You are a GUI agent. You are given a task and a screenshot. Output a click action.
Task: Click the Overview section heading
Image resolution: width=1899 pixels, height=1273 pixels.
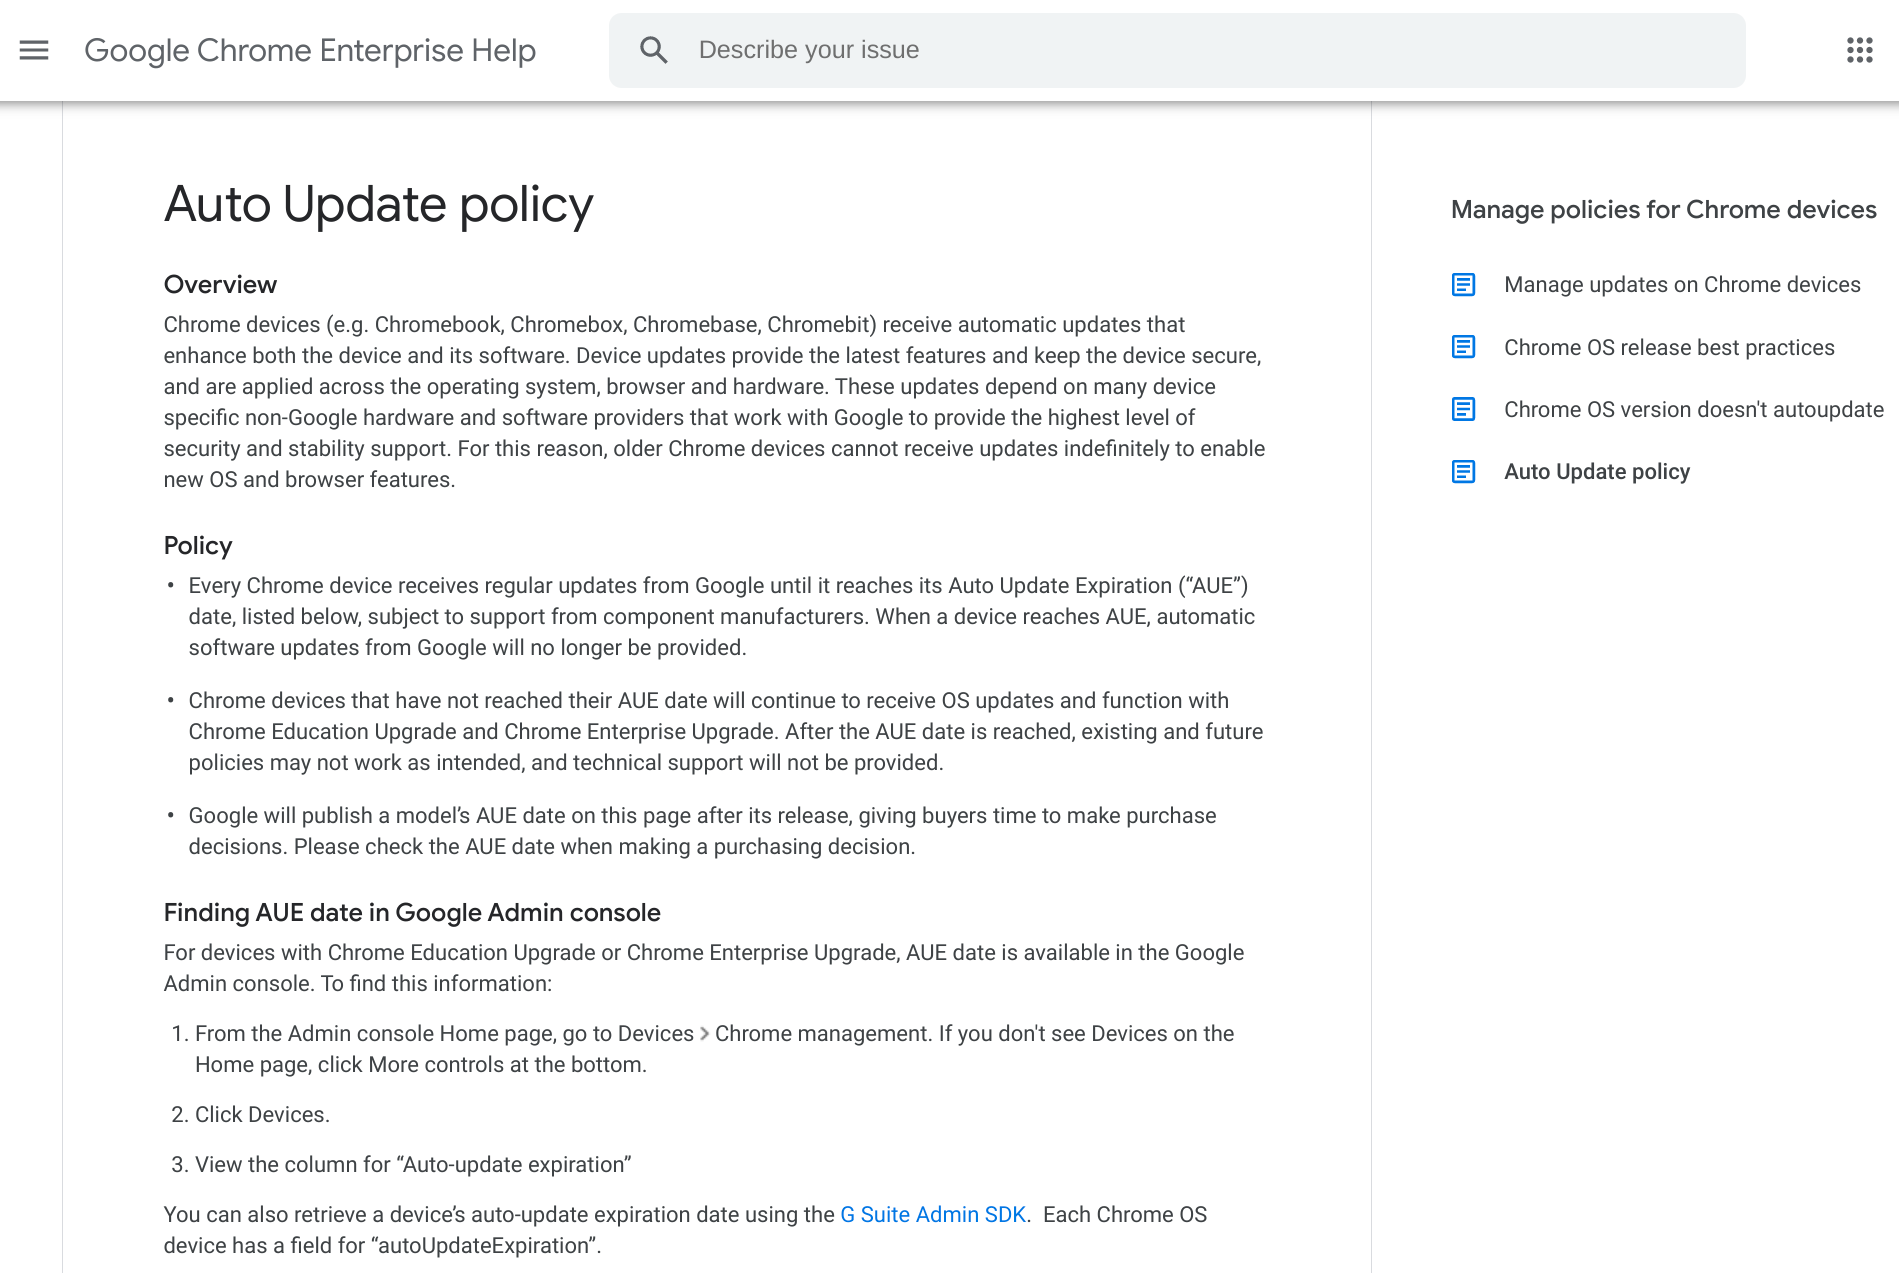220,285
